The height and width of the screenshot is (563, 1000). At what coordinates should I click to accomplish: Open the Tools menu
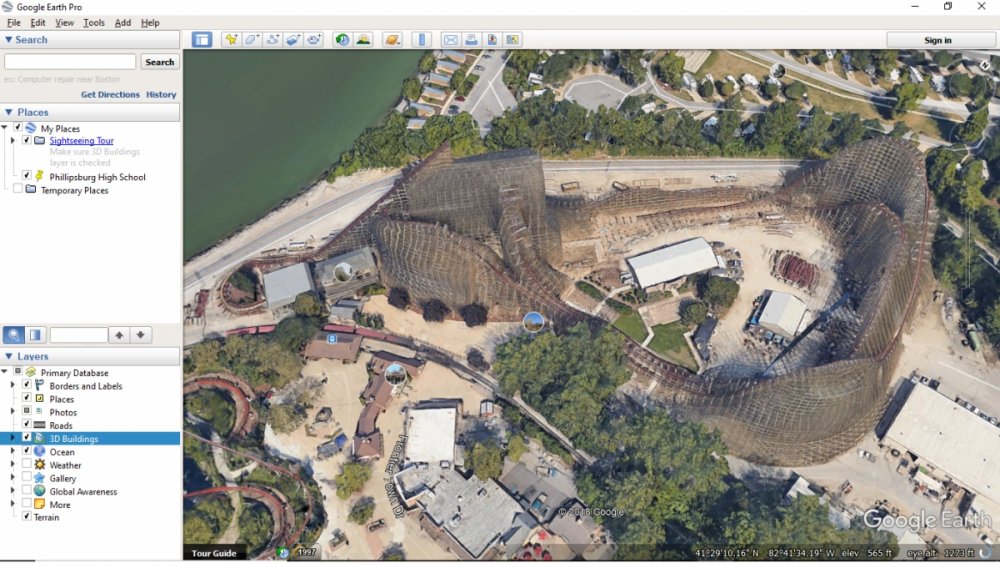pyautogui.click(x=93, y=22)
